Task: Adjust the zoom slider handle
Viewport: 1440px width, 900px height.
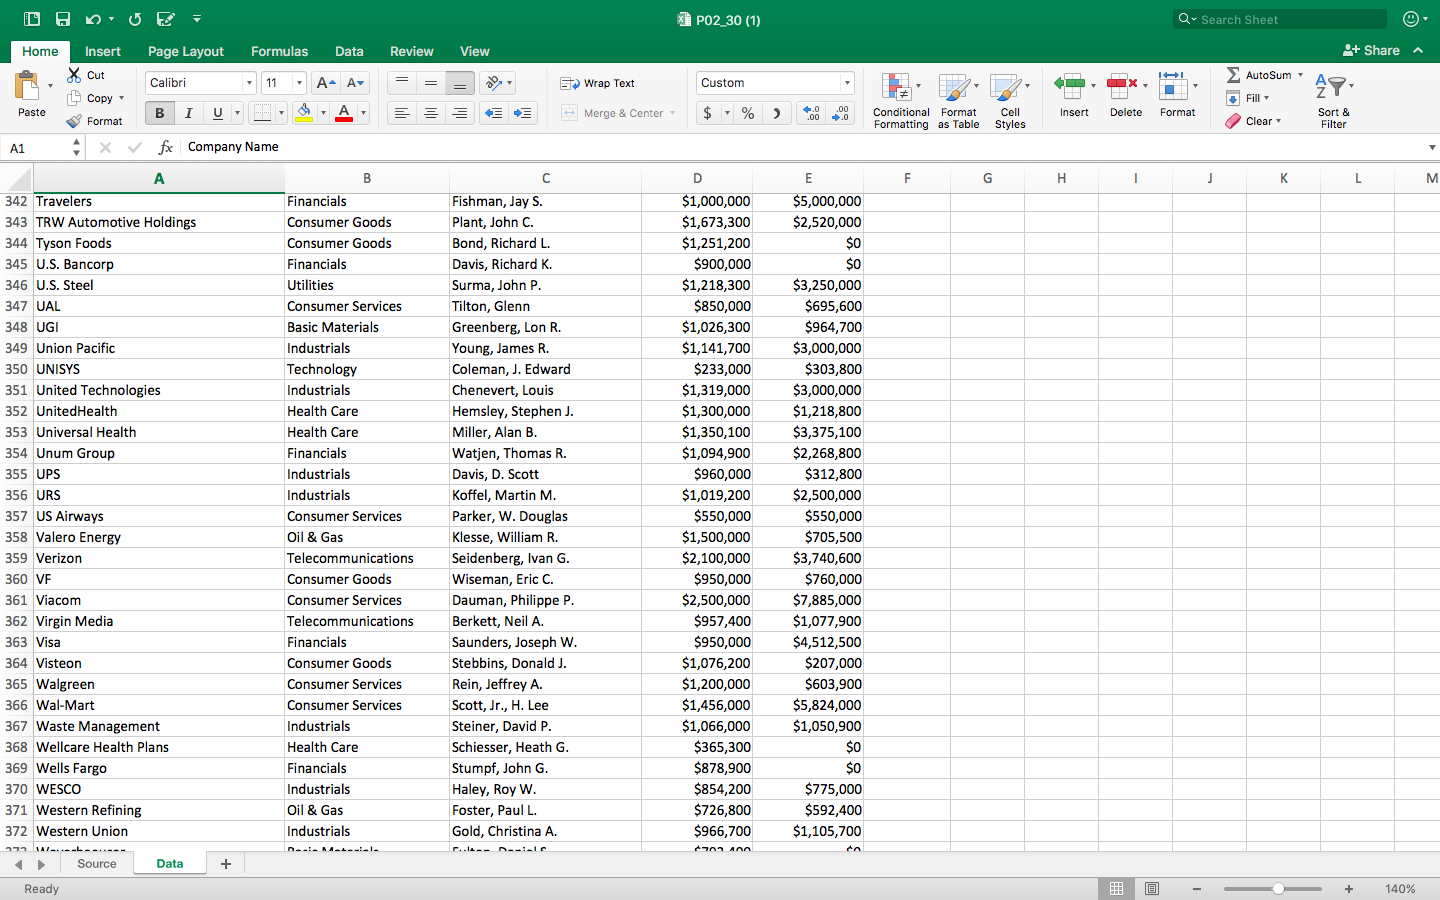Action: 1278,889
